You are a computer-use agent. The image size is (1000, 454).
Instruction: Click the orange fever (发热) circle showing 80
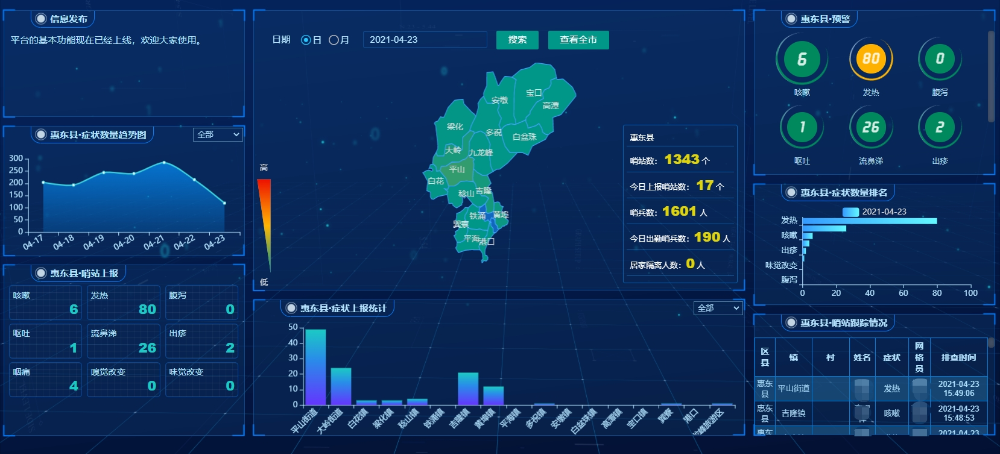click(x=870, y=59)
